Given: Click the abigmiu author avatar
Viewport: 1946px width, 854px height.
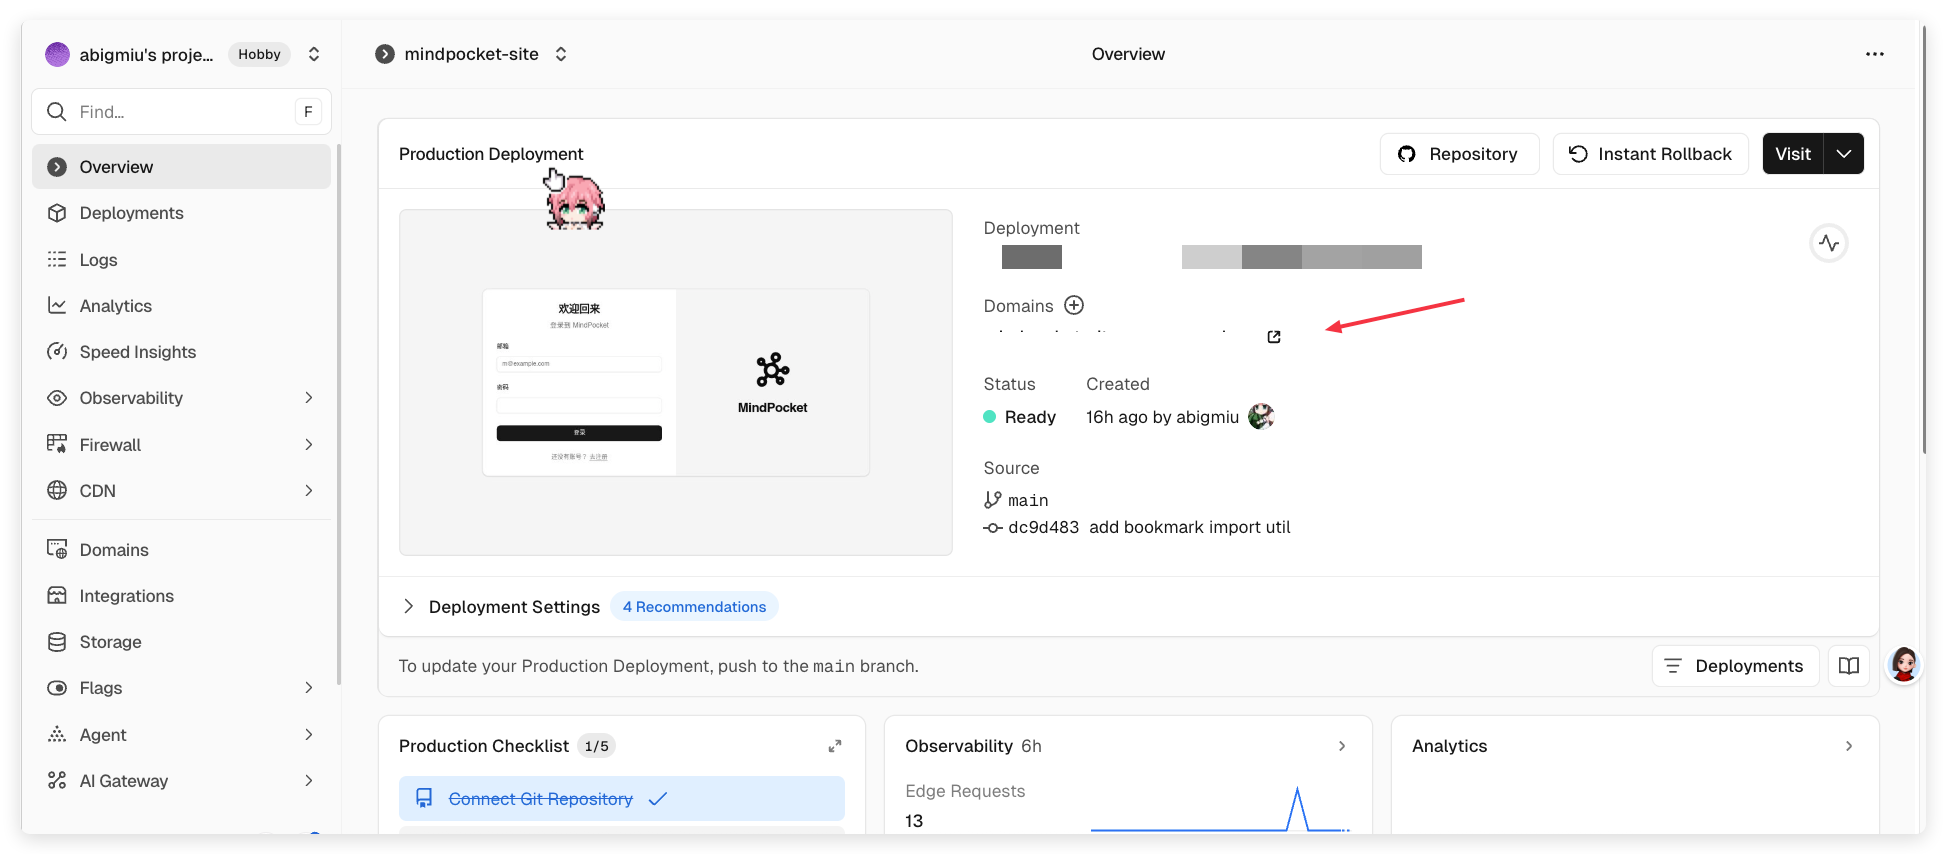Looking at the screenshot, I should pos(1261,417).
